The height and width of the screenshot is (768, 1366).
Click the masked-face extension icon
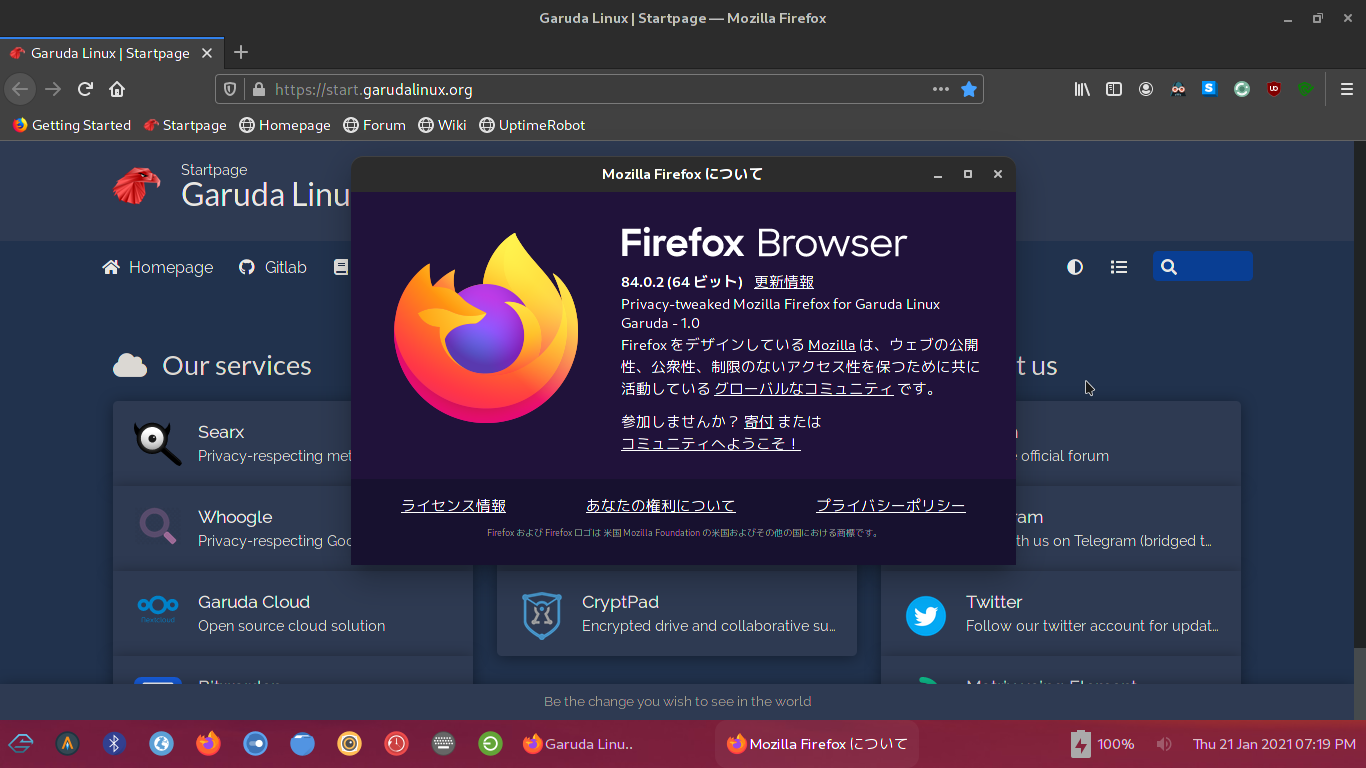(x=1178, y=89)
